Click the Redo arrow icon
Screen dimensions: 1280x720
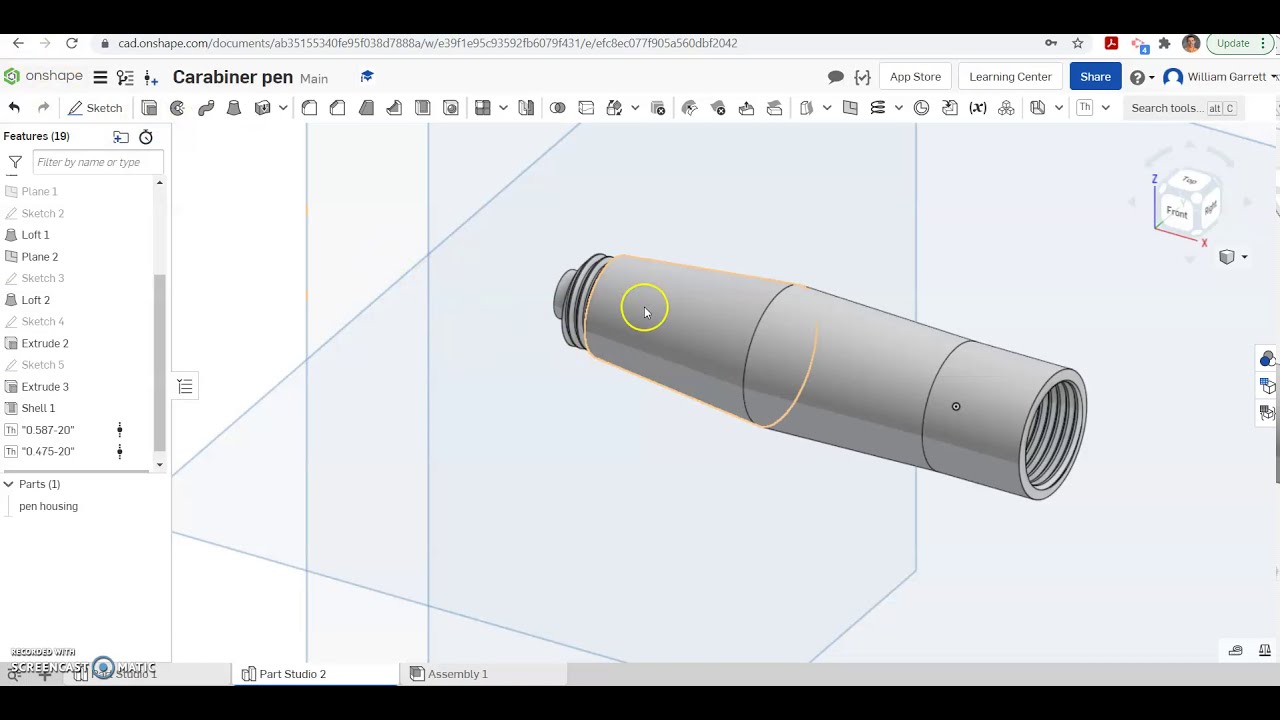tap(43, 108)
